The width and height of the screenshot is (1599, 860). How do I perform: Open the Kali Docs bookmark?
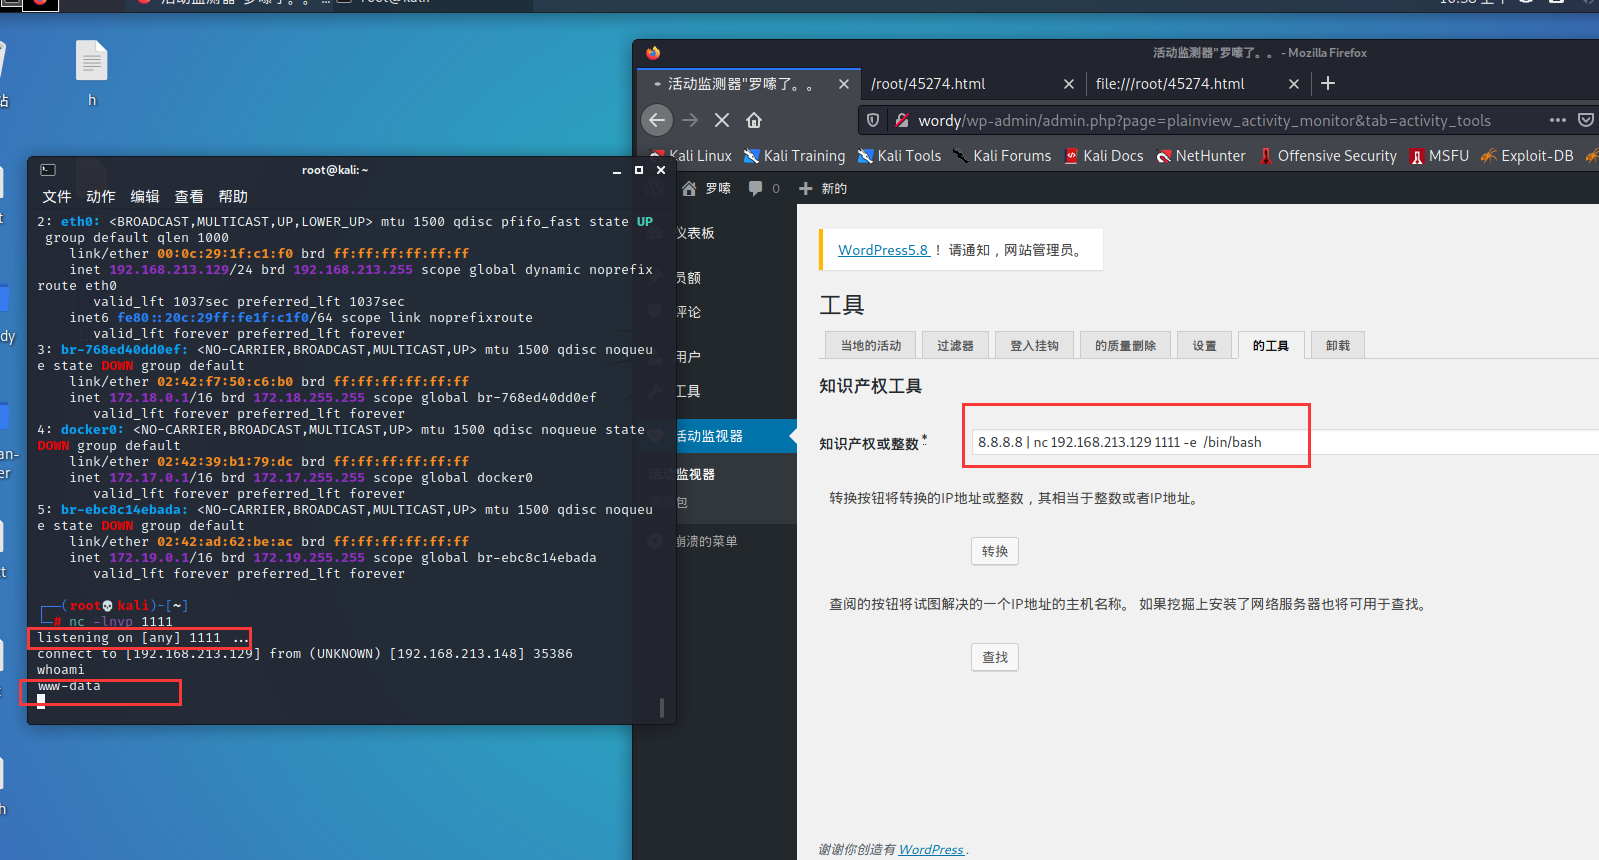point(1103,156)
